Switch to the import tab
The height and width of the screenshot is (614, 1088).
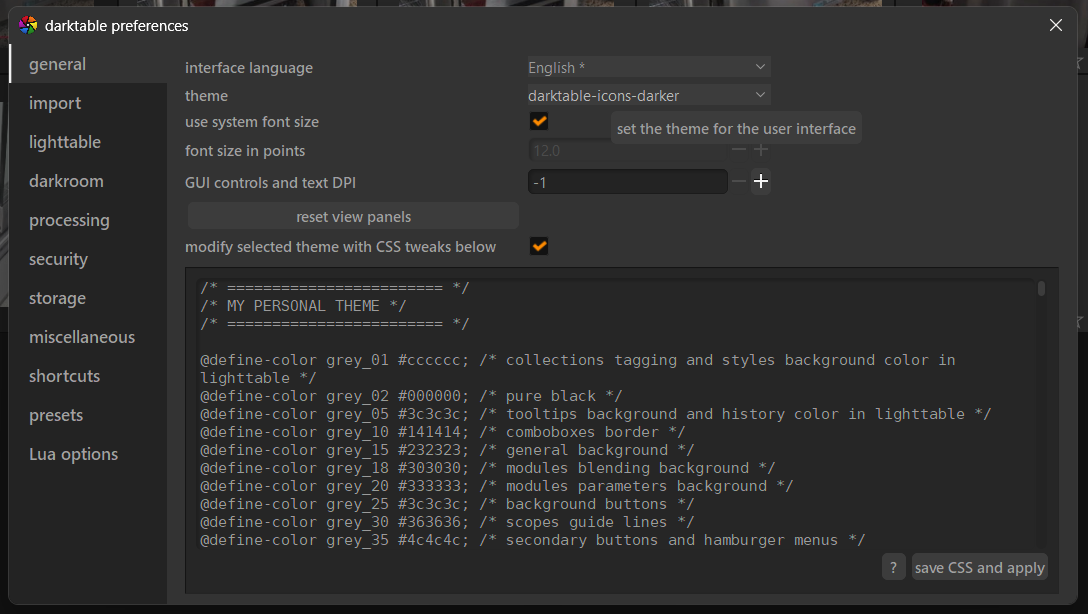(x=89, y=103)
